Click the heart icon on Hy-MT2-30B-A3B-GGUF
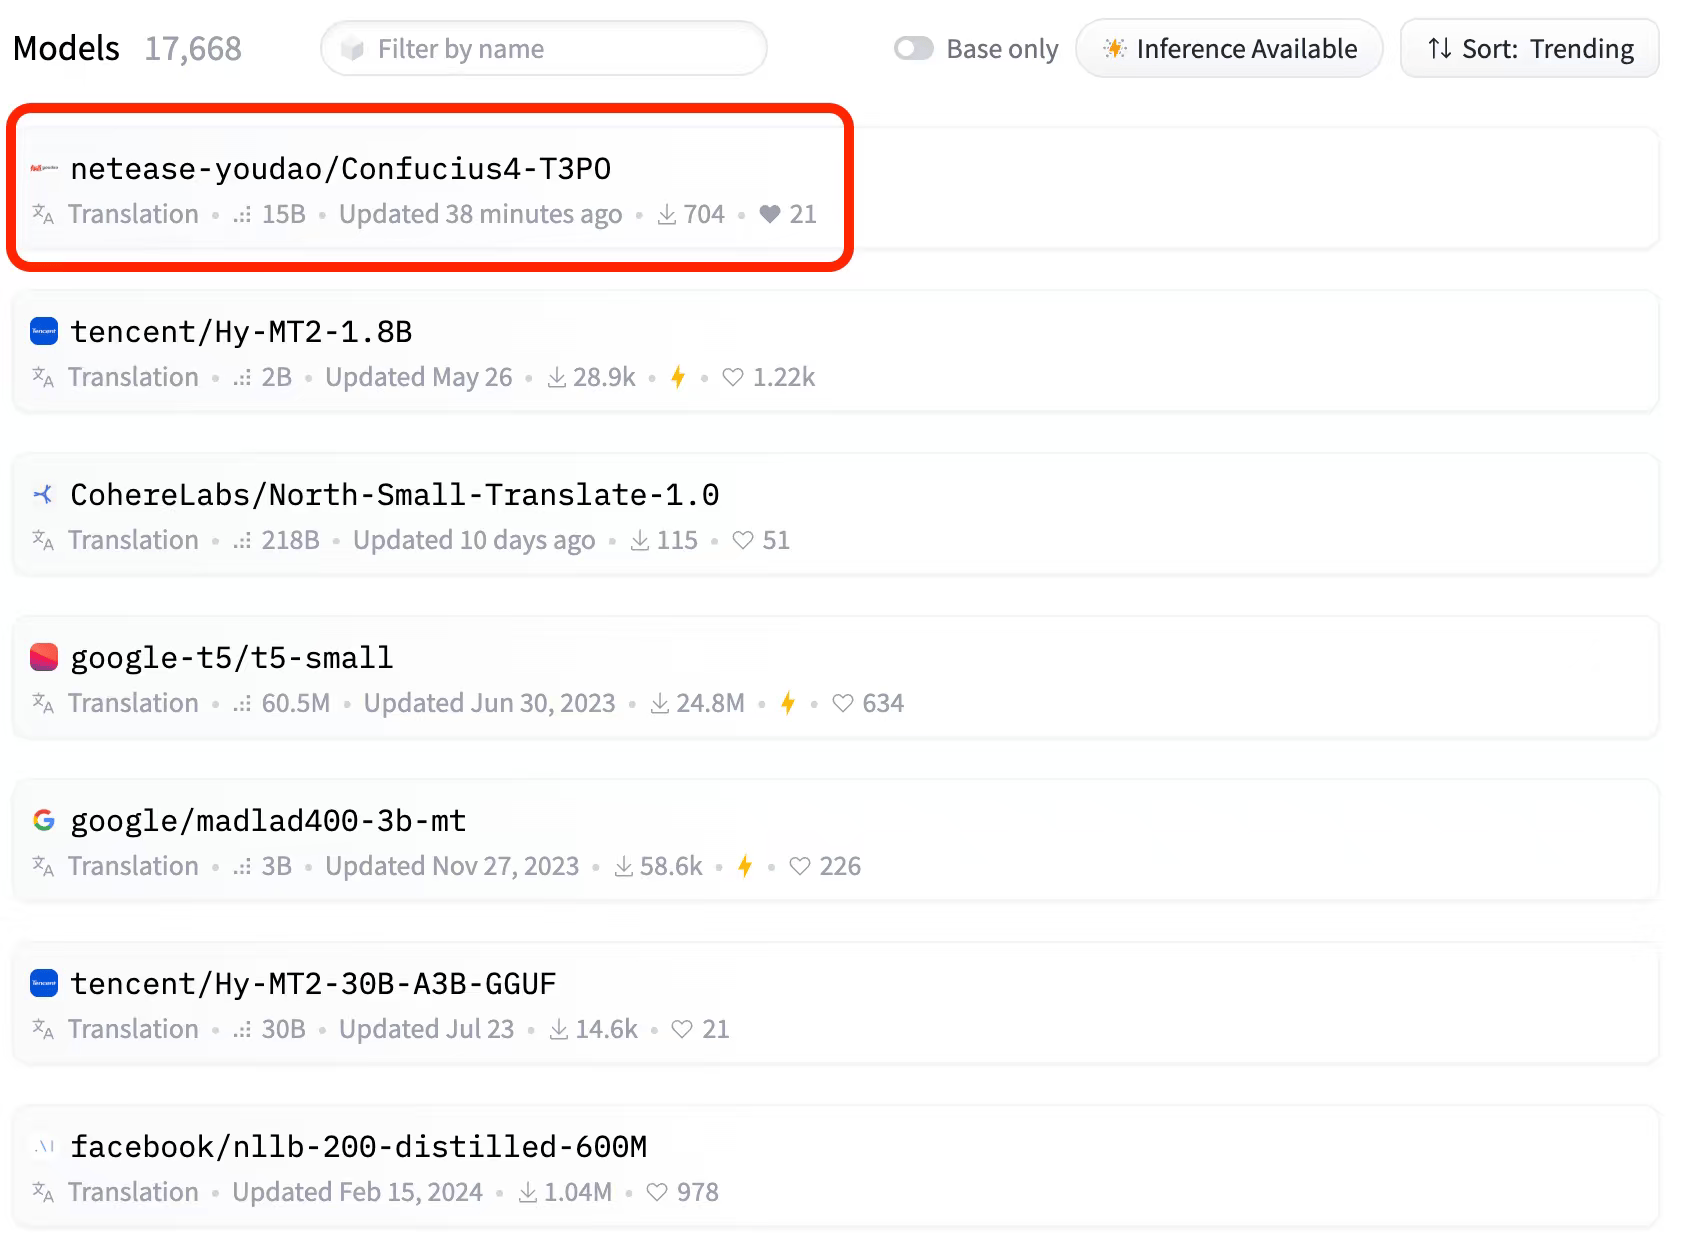Screen dimensions: 1698x1250 click(x=682, y=1029)
